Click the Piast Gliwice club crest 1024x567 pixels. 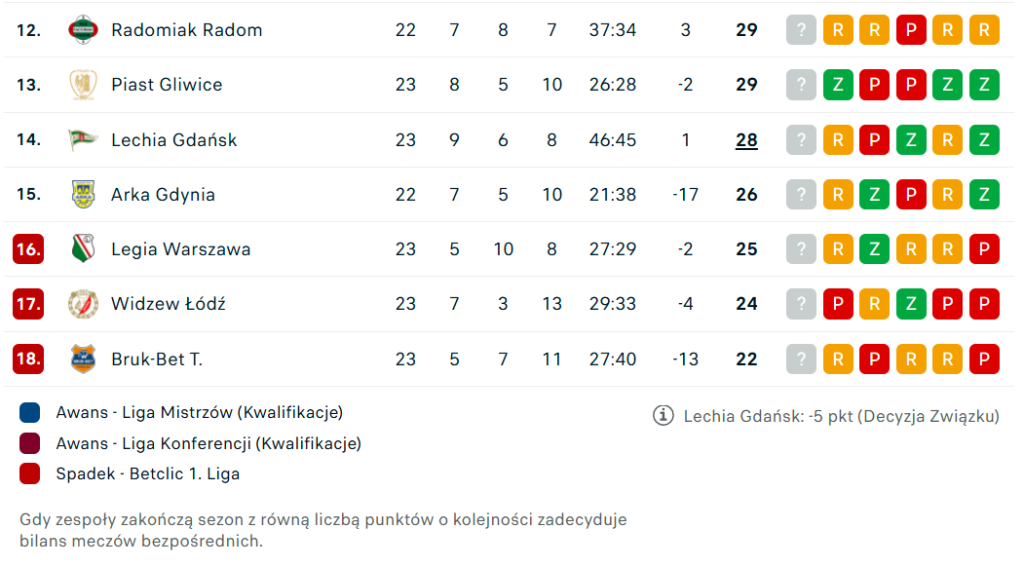[83, 85]
